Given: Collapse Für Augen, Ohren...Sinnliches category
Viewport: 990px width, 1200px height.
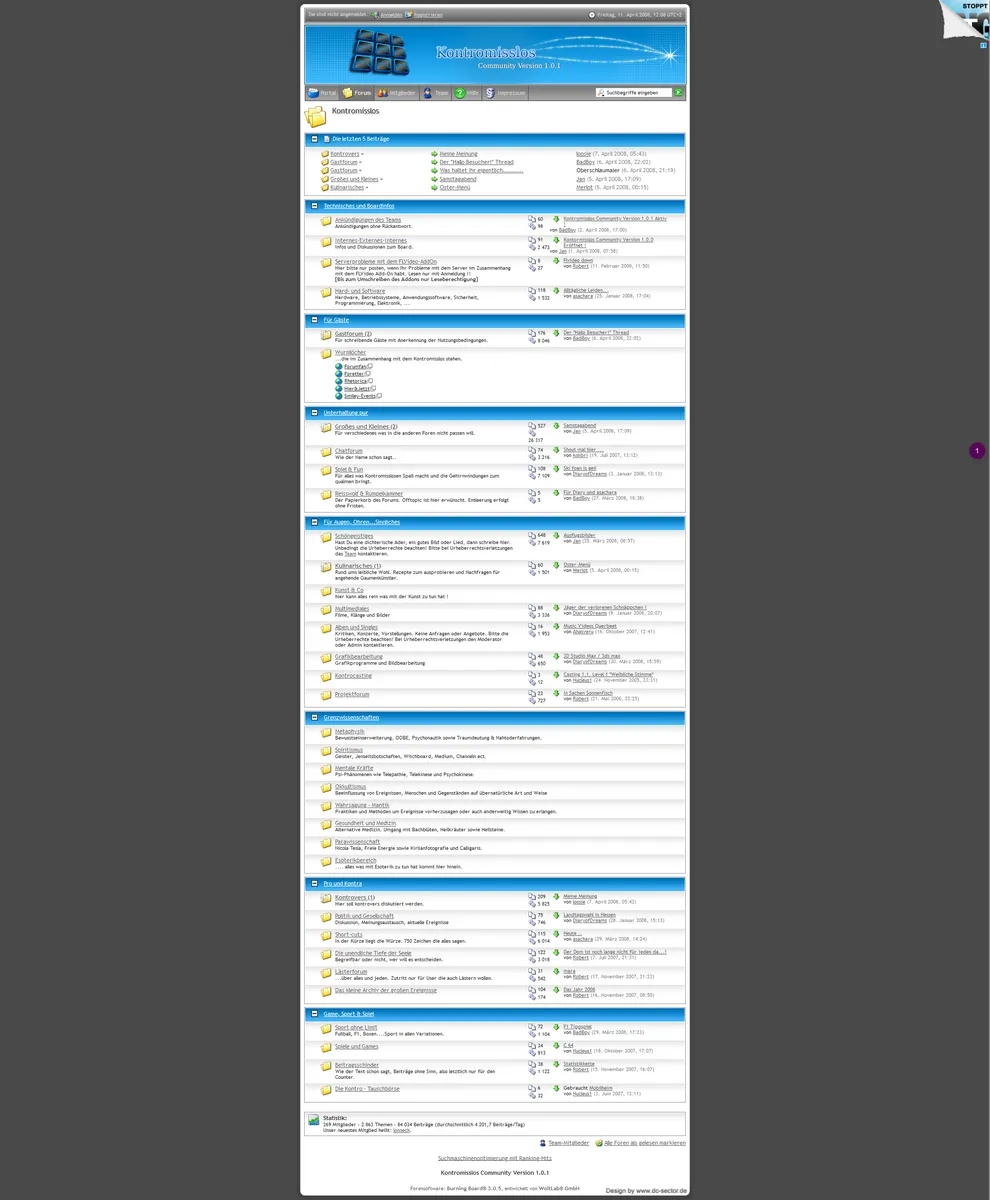Looking at the screenshot, I should [314, 522].
